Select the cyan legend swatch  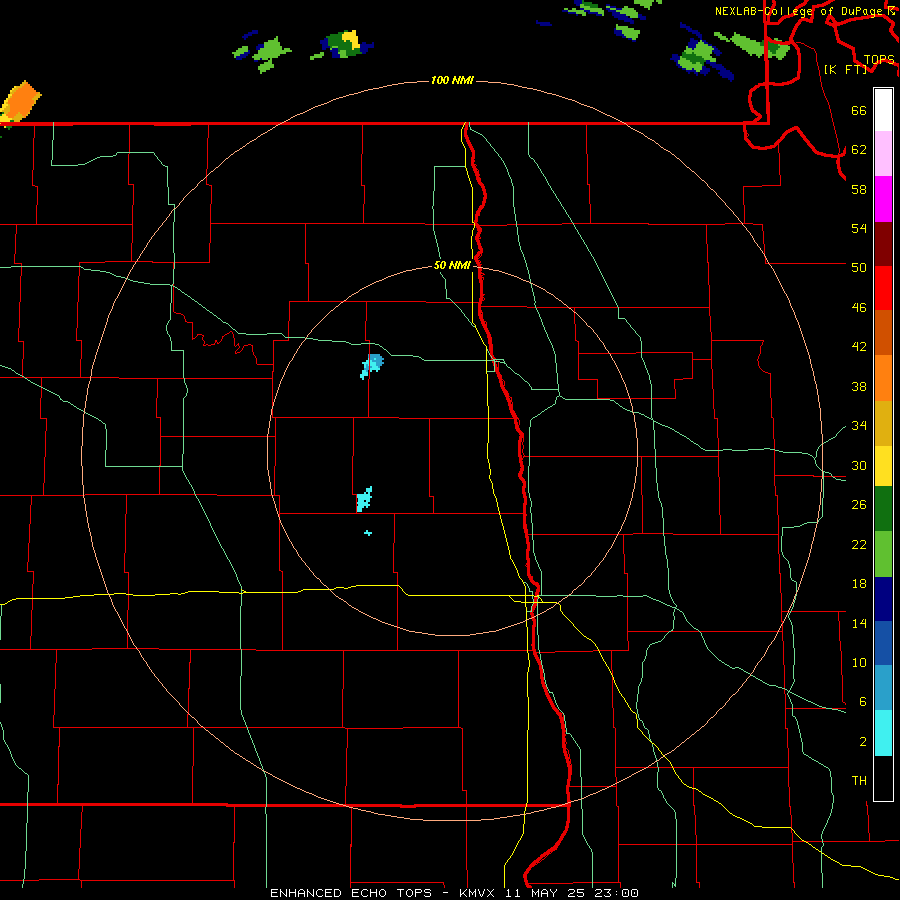coord(883,733)
